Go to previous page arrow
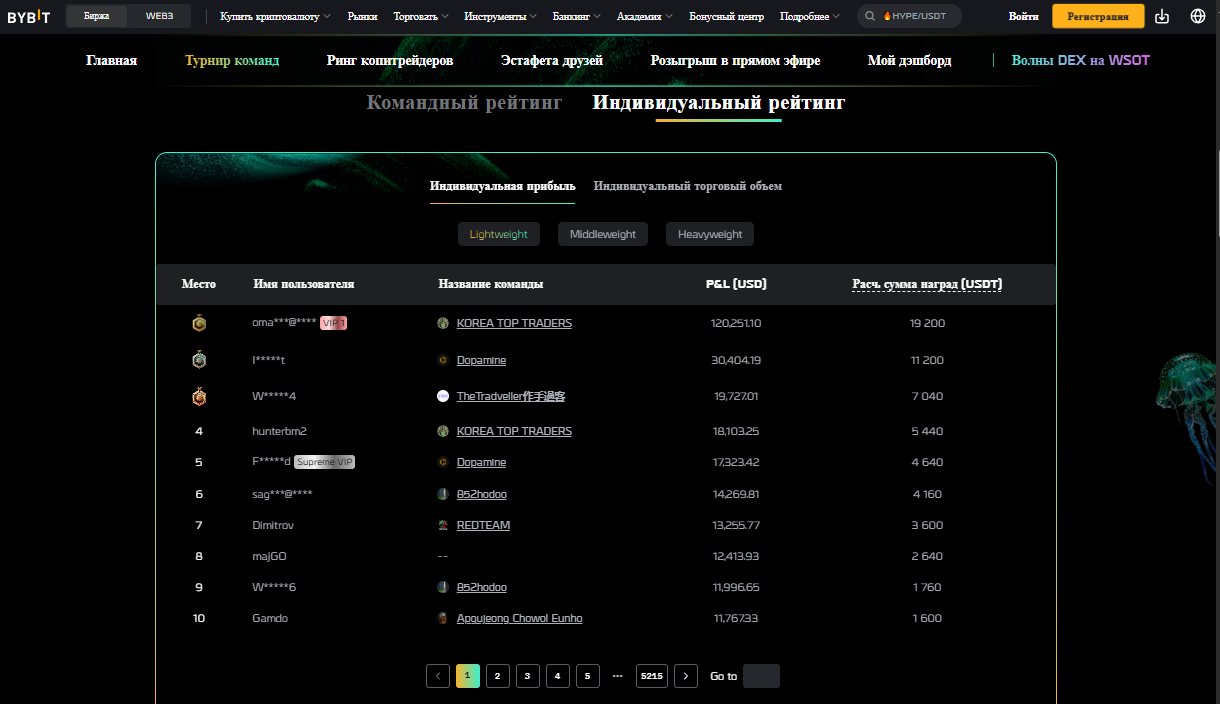This screenshot has width=1220, height=704. pyautogui.click(x=438, y=676)
